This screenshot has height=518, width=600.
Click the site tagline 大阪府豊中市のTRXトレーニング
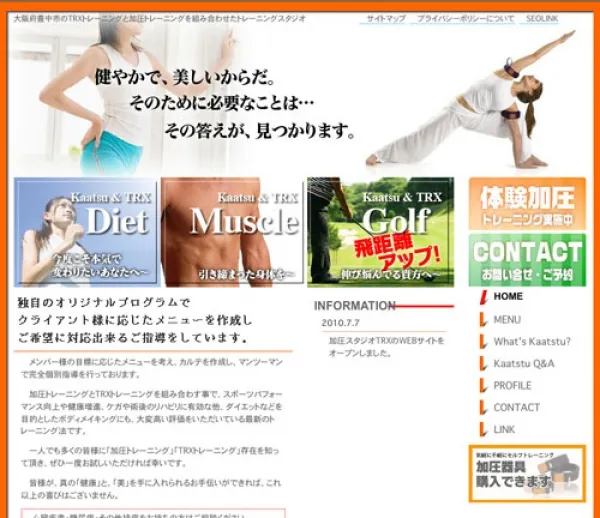[x=160, y=18]
